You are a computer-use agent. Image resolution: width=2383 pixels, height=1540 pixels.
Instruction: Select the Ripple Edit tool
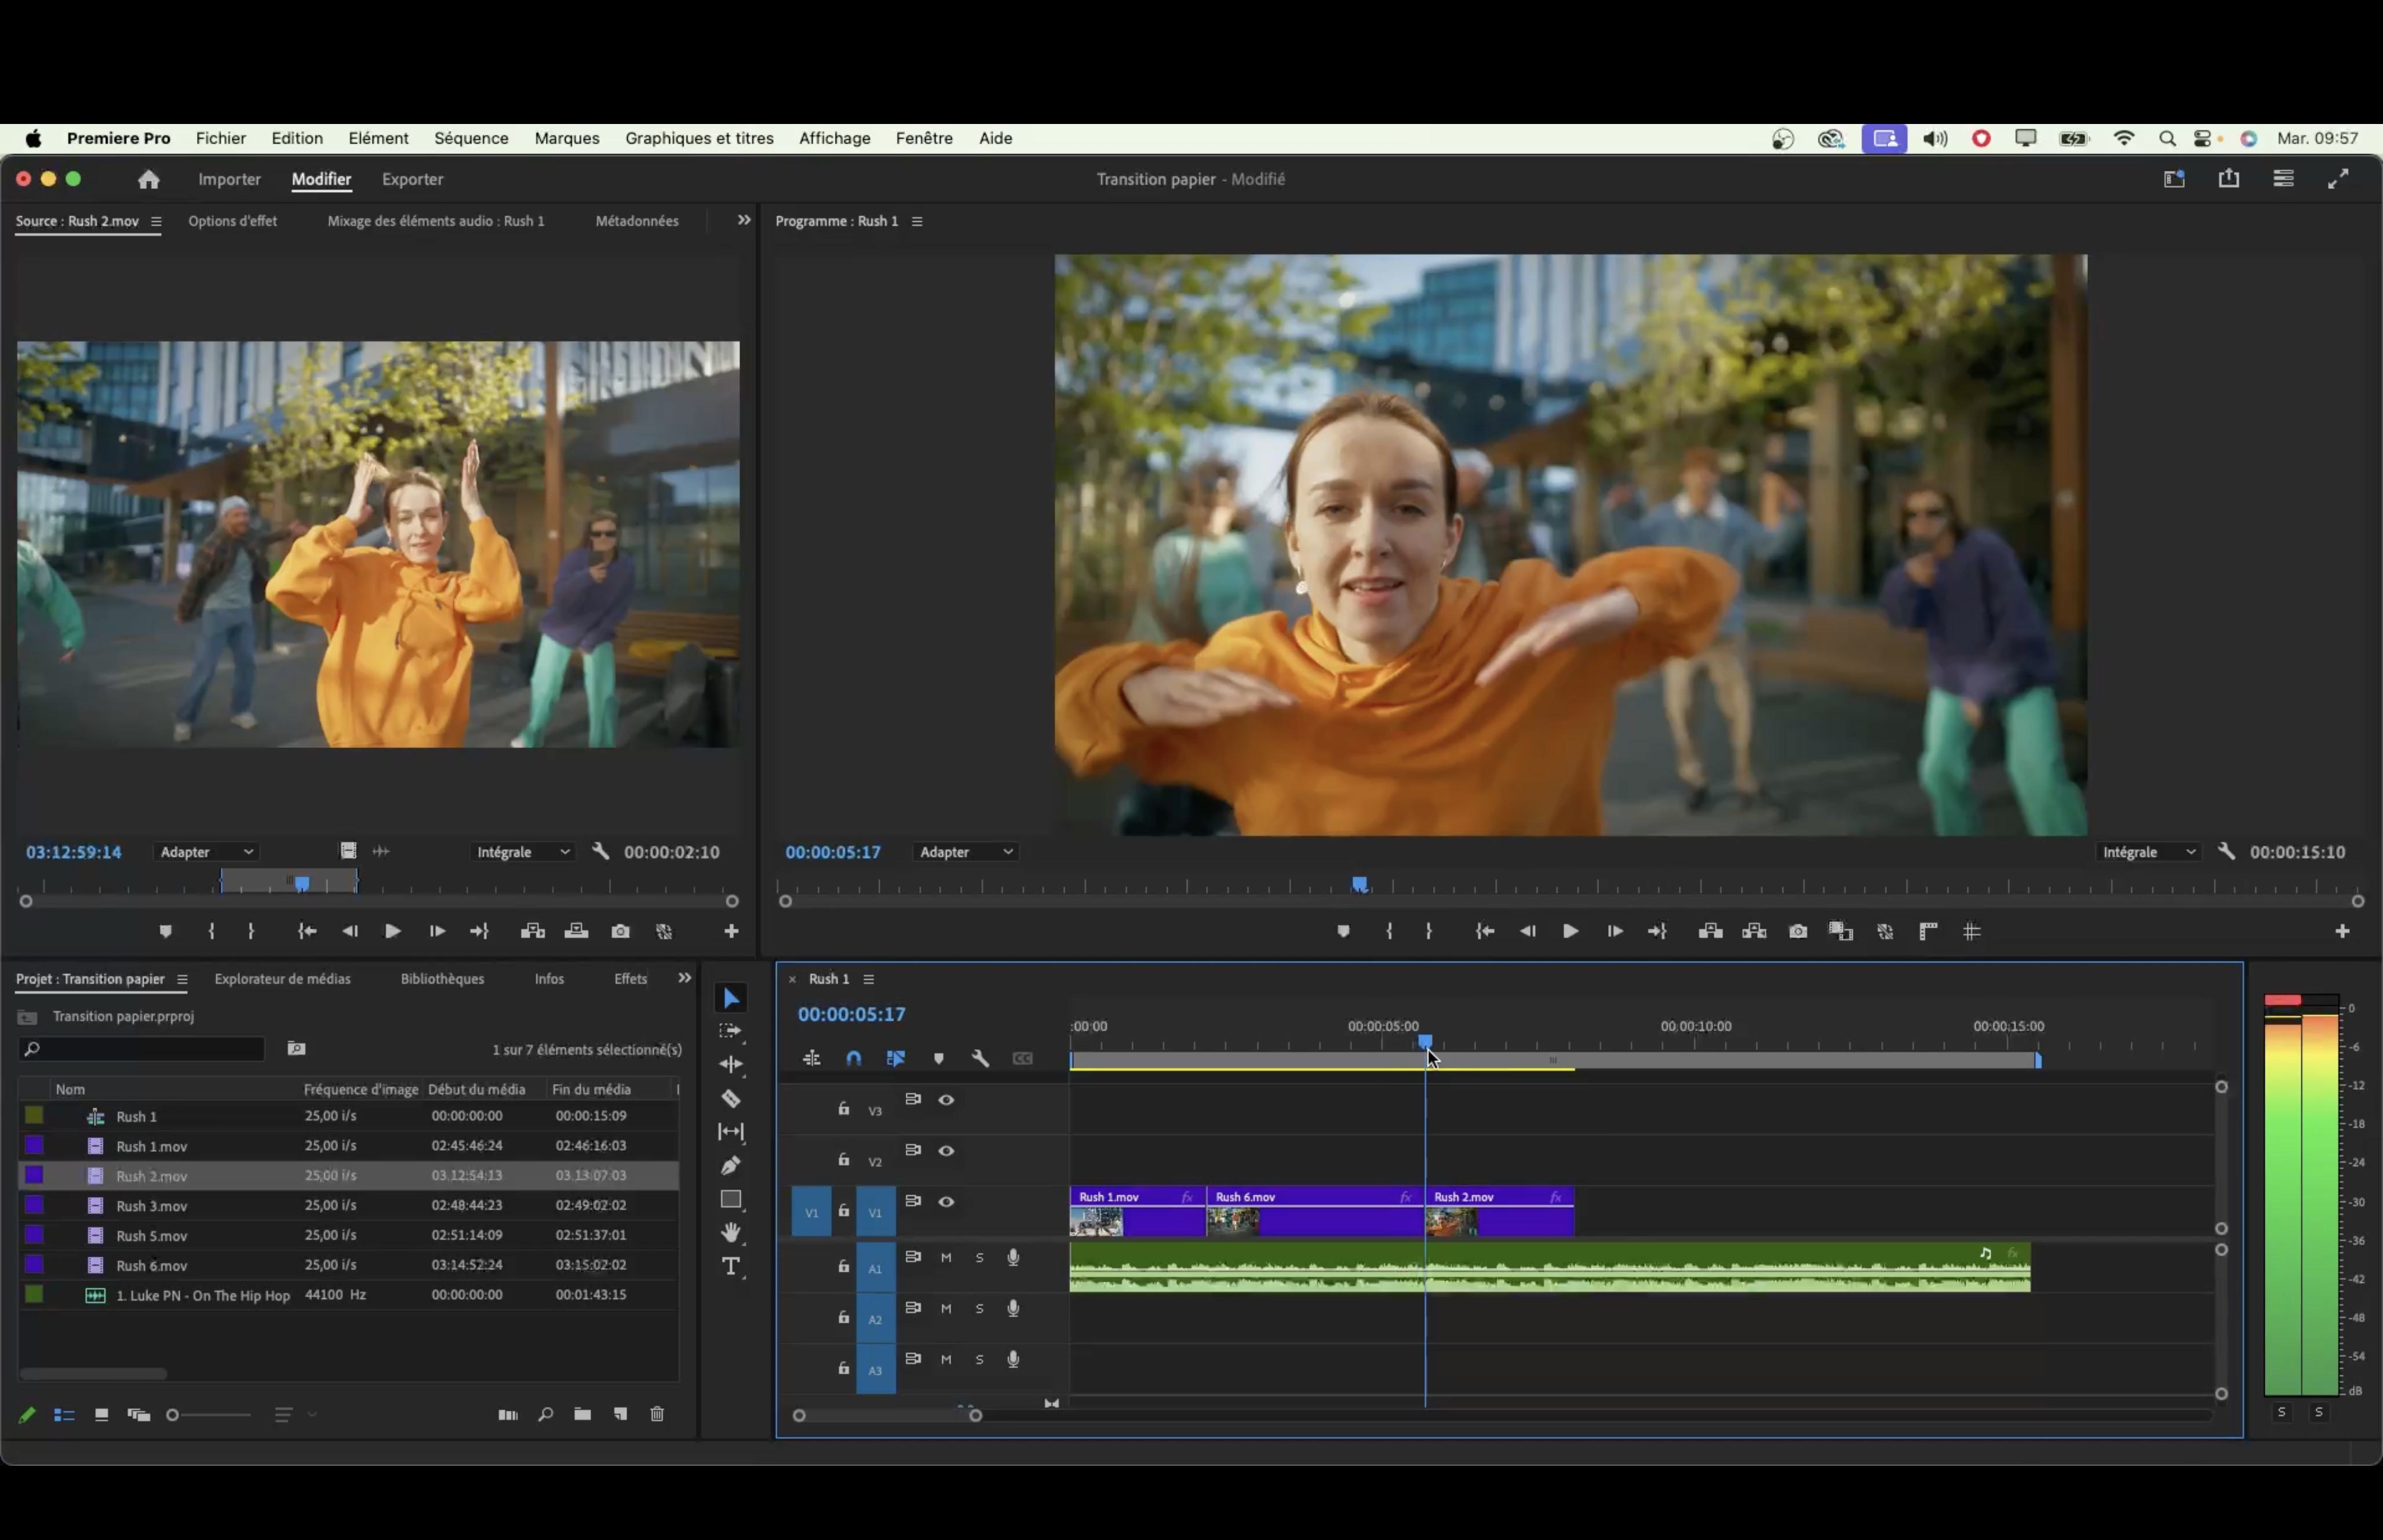[731, 1064]
